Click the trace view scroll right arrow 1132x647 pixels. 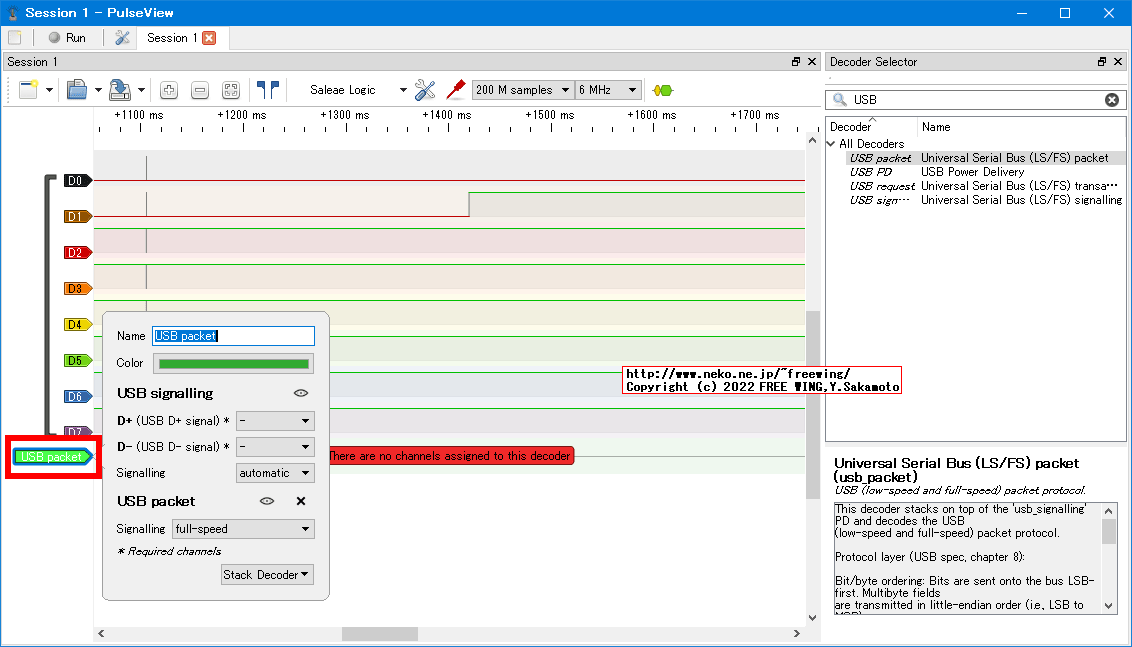click(796, 633)
